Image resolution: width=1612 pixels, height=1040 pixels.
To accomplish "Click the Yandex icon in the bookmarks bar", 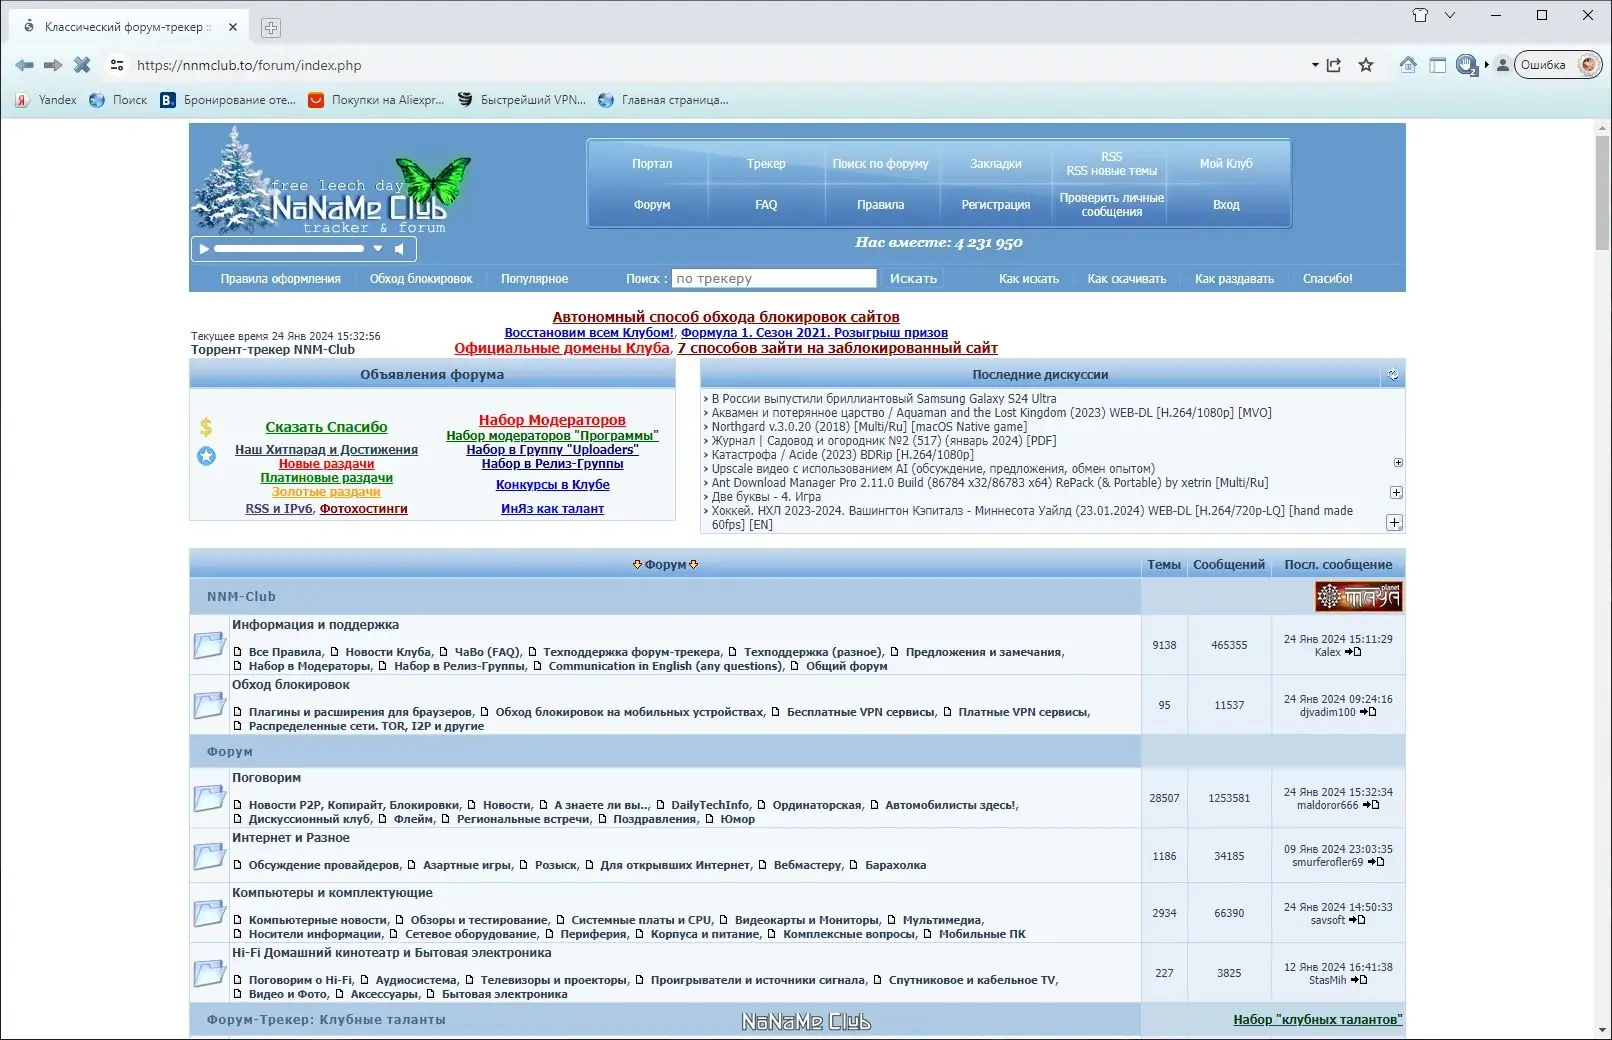I will click(x=22, y=99).
